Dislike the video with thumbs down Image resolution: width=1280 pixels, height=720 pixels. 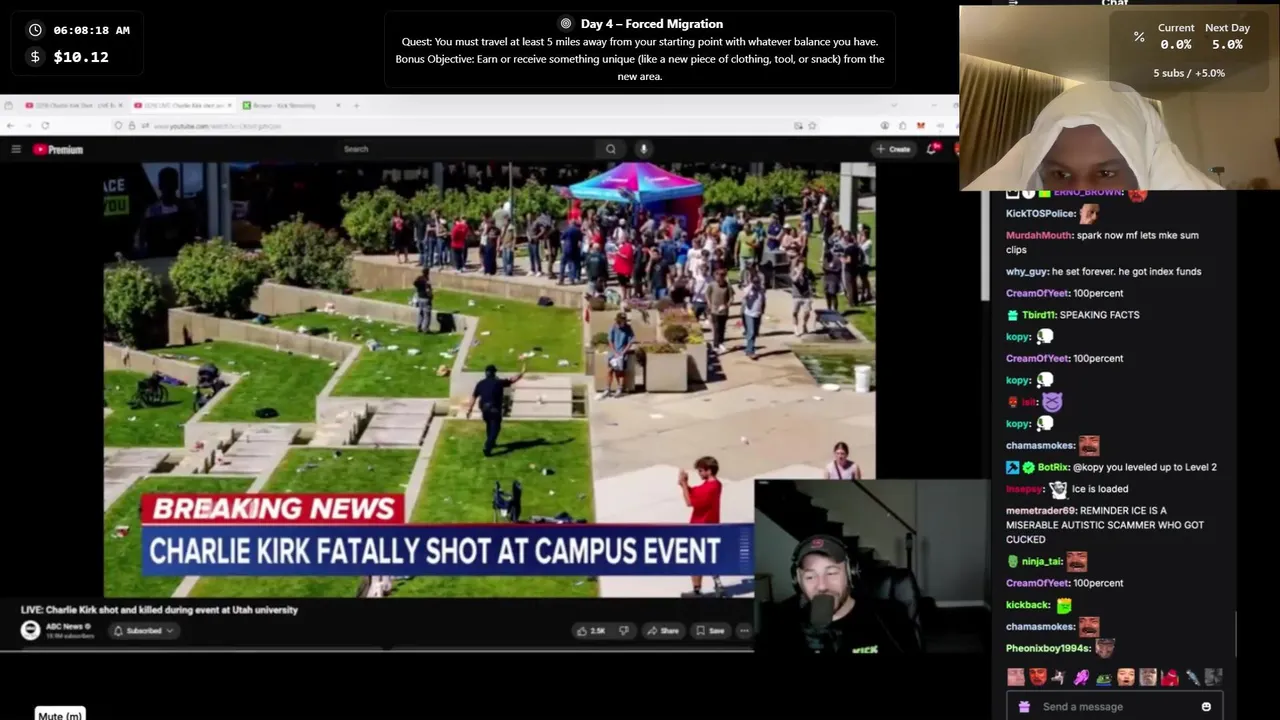(624, 631)
